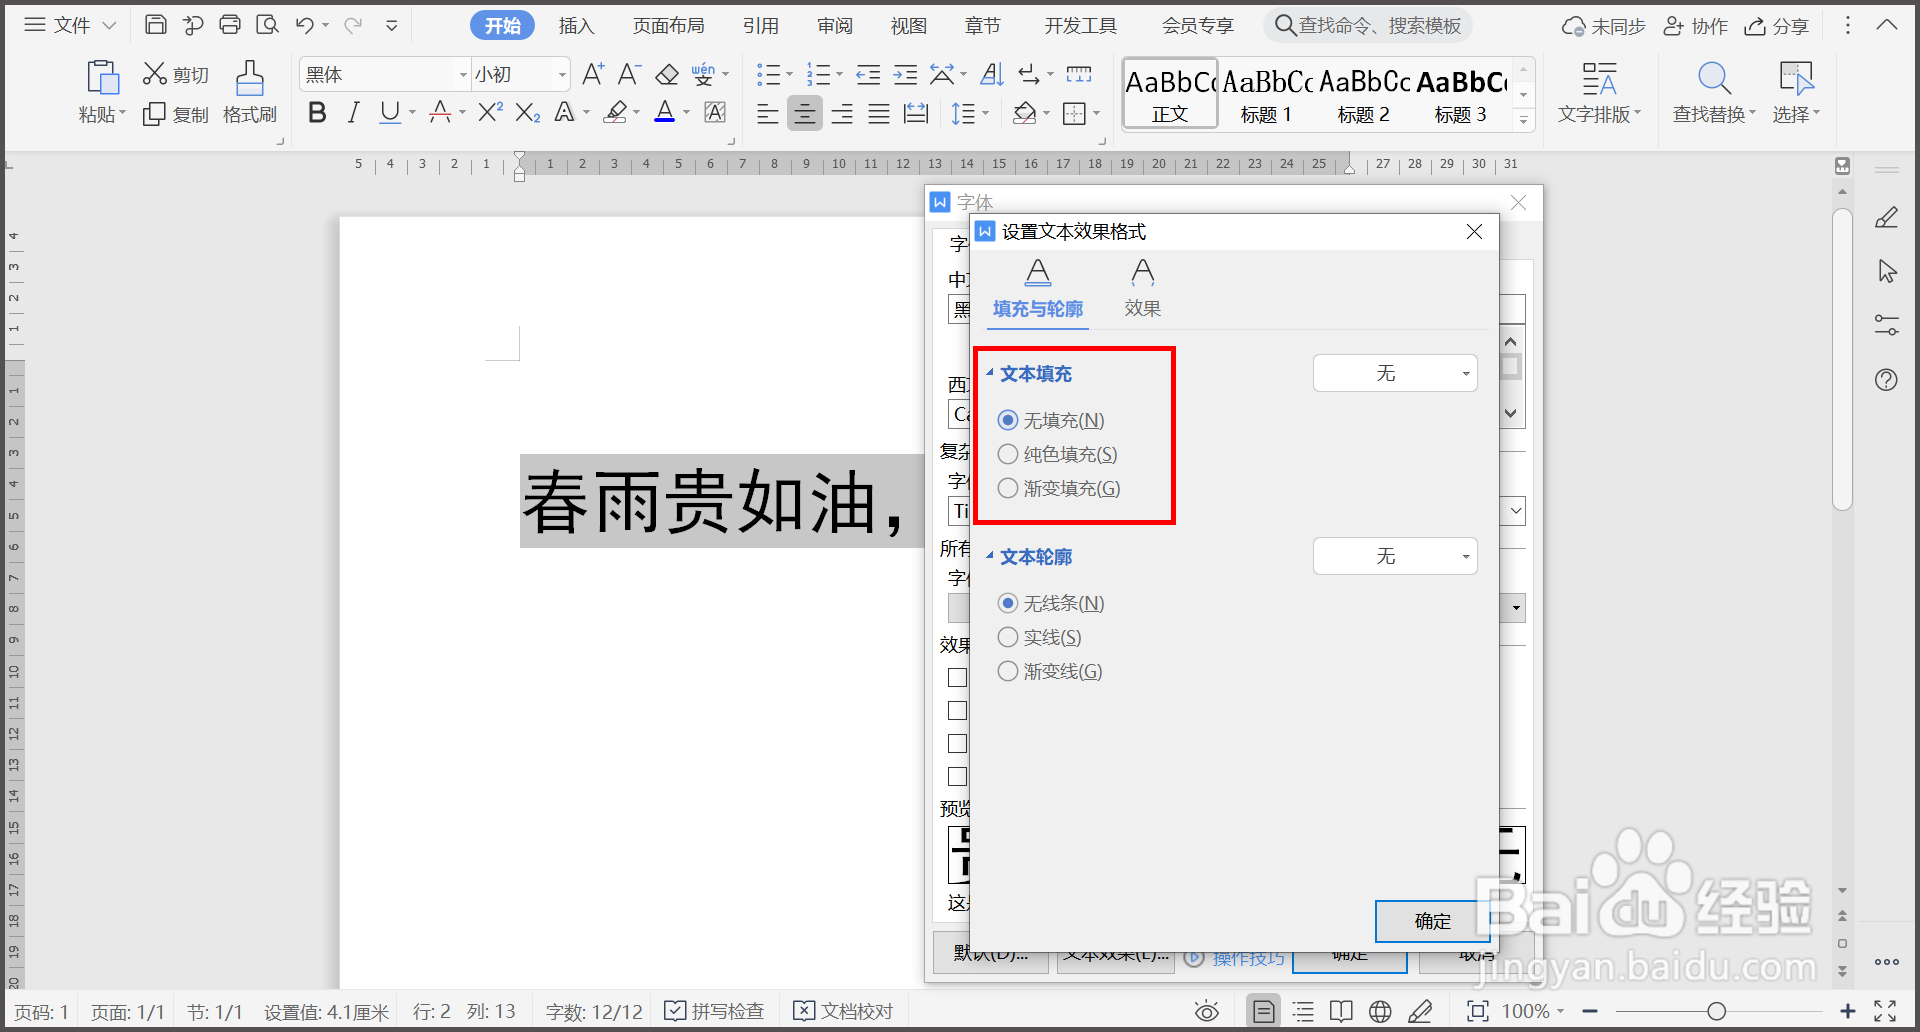The image size is (1920, 1032).
Task: Click the search command box
Action: (x=1368, y=25)
